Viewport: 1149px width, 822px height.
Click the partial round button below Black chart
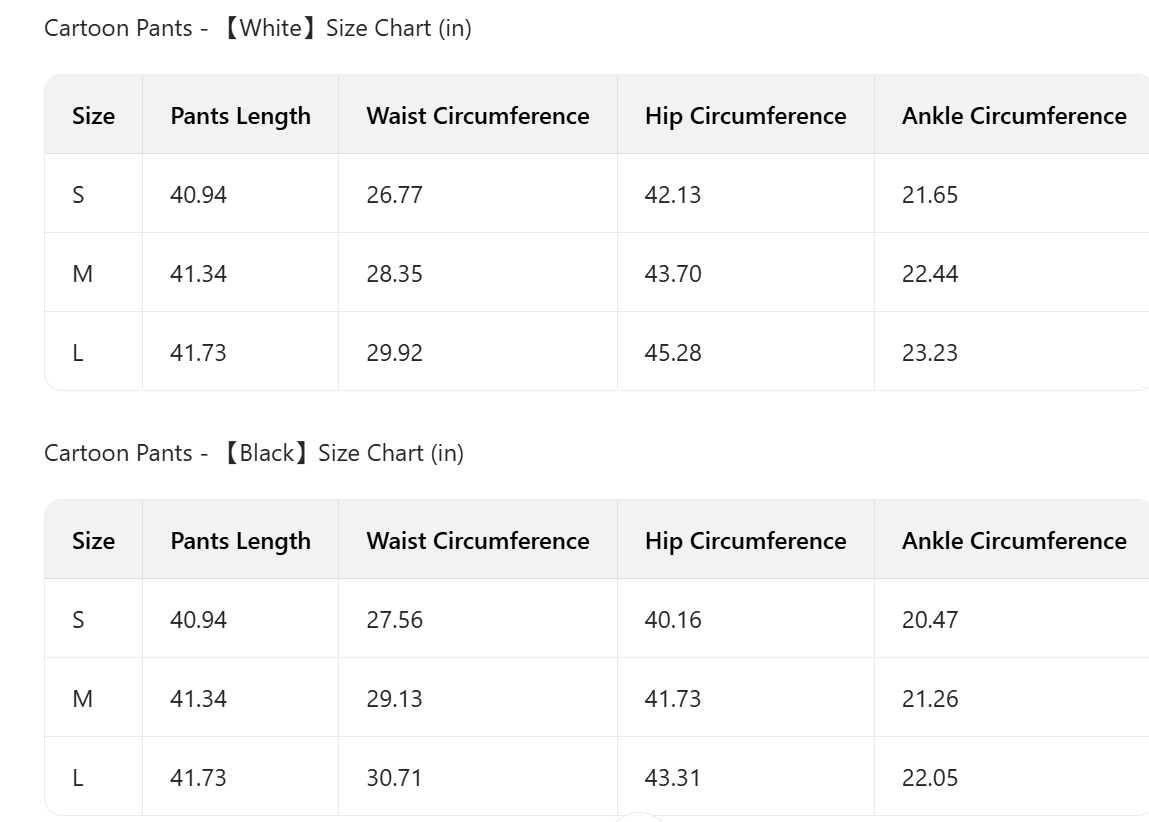coord(639,818)
